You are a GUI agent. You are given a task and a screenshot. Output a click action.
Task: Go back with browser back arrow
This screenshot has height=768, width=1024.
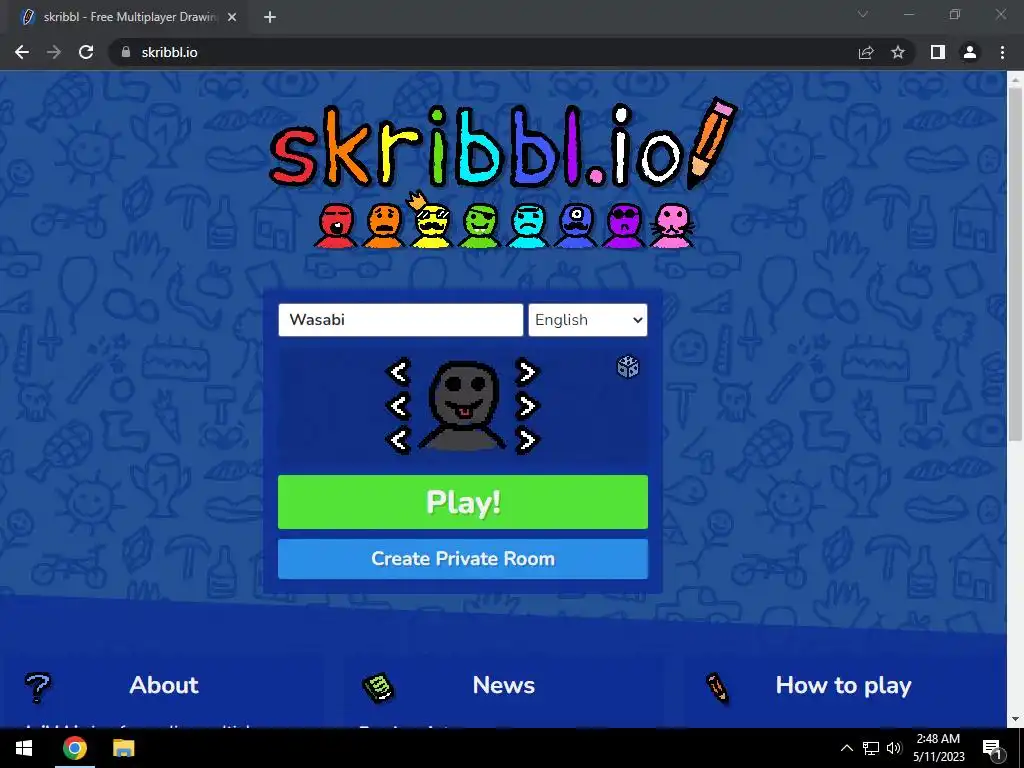[22, 52]
